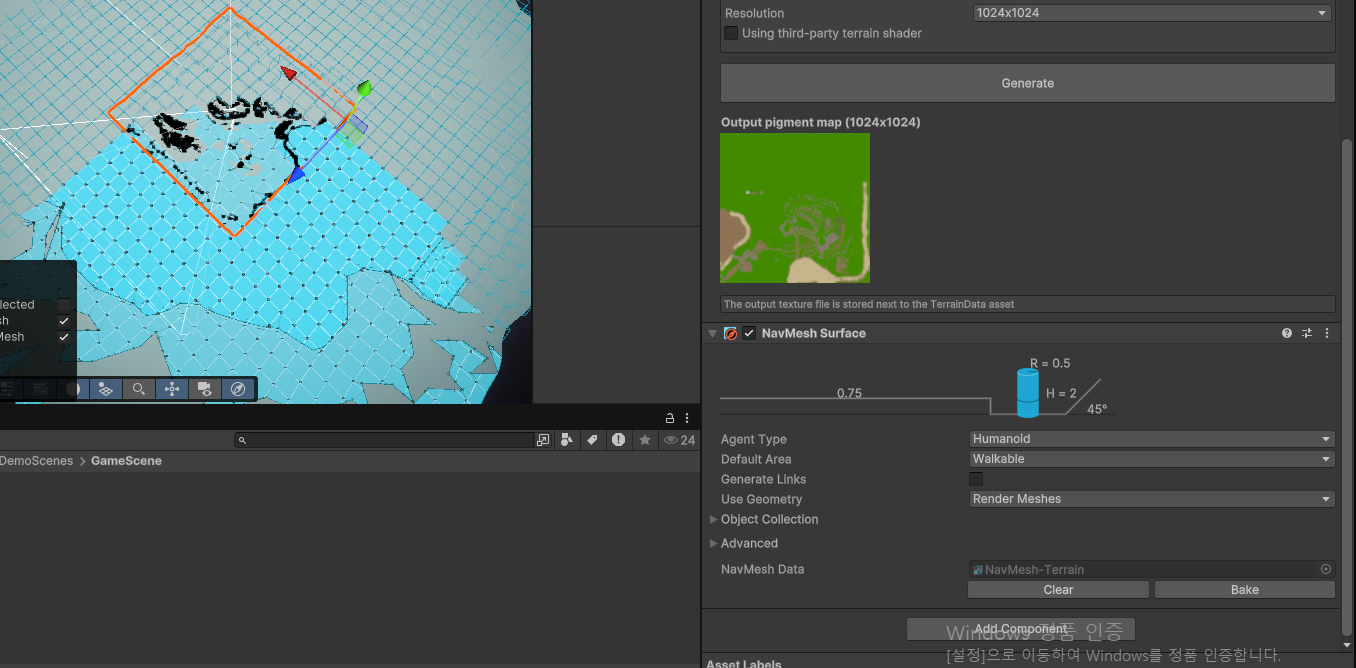The image size is (1356, 668).
Task: Click the Generate button
Action: pyautogui.click(x=1027, y=83)
